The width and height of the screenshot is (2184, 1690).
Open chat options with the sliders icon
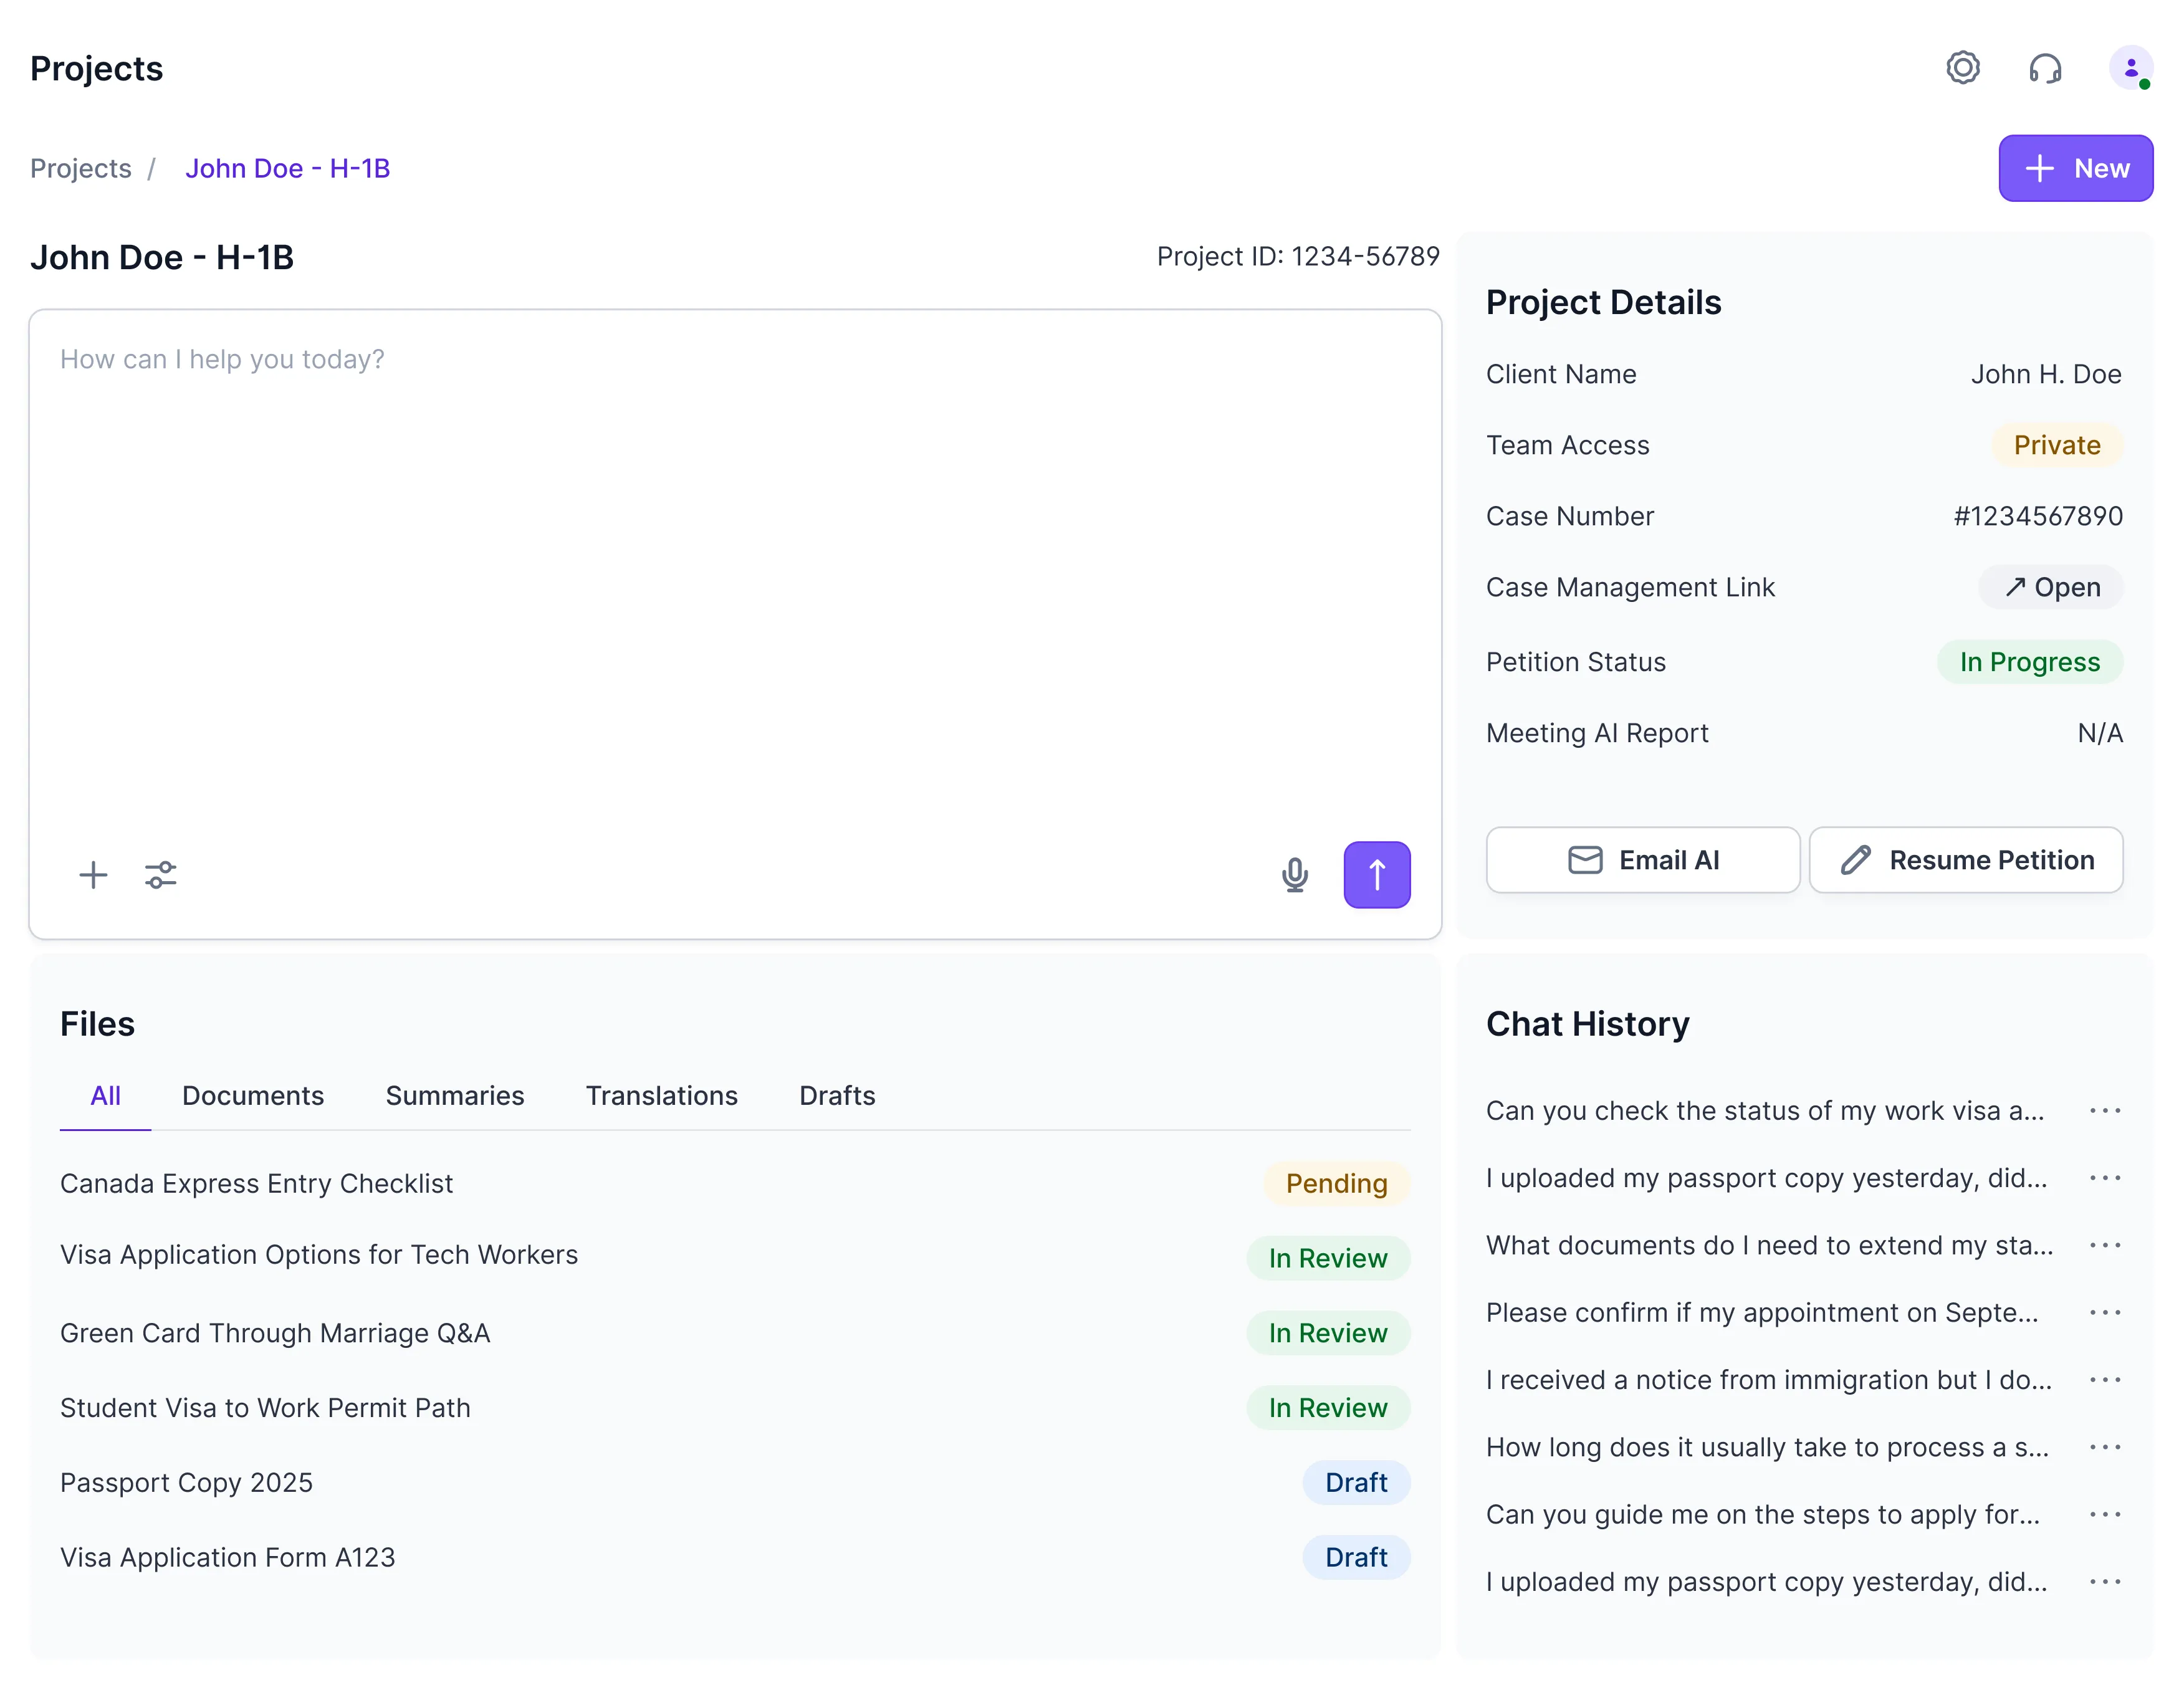[160, 874]
